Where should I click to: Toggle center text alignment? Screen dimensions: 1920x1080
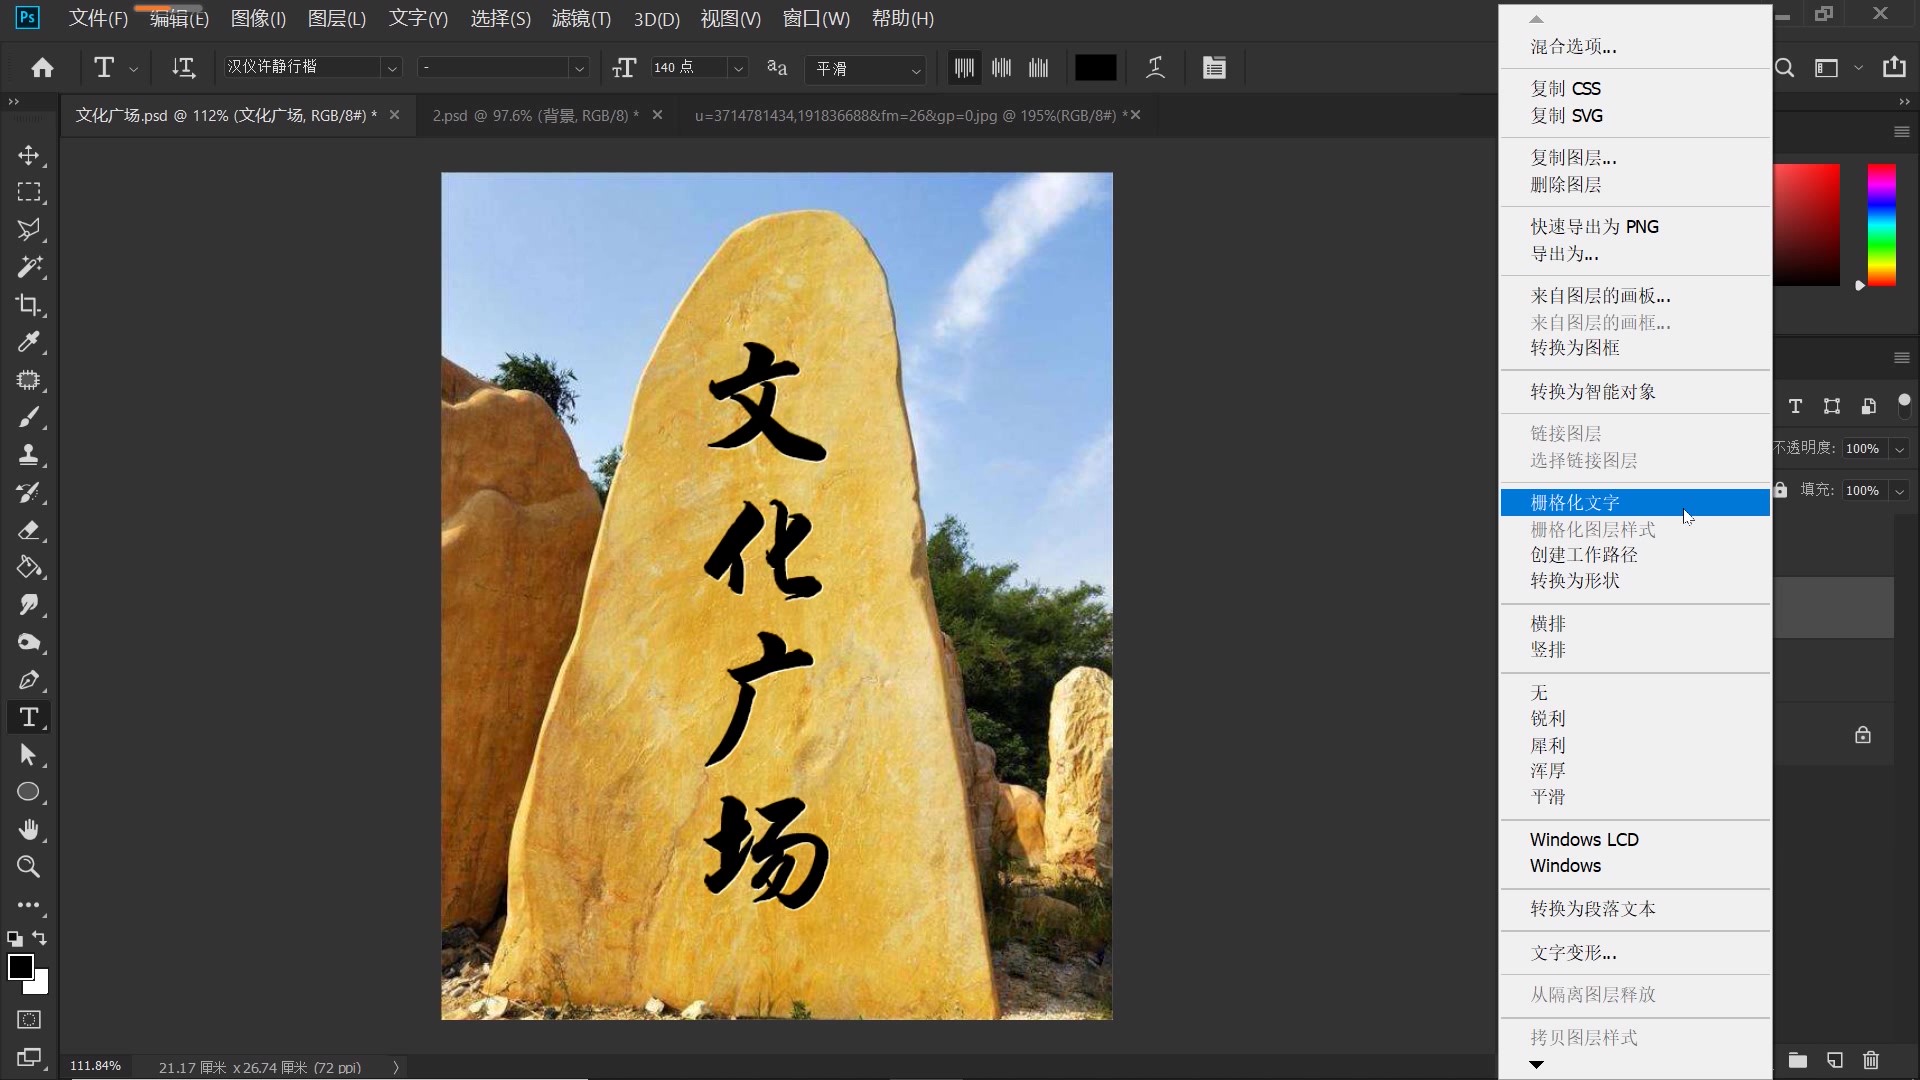(1000, 67)
